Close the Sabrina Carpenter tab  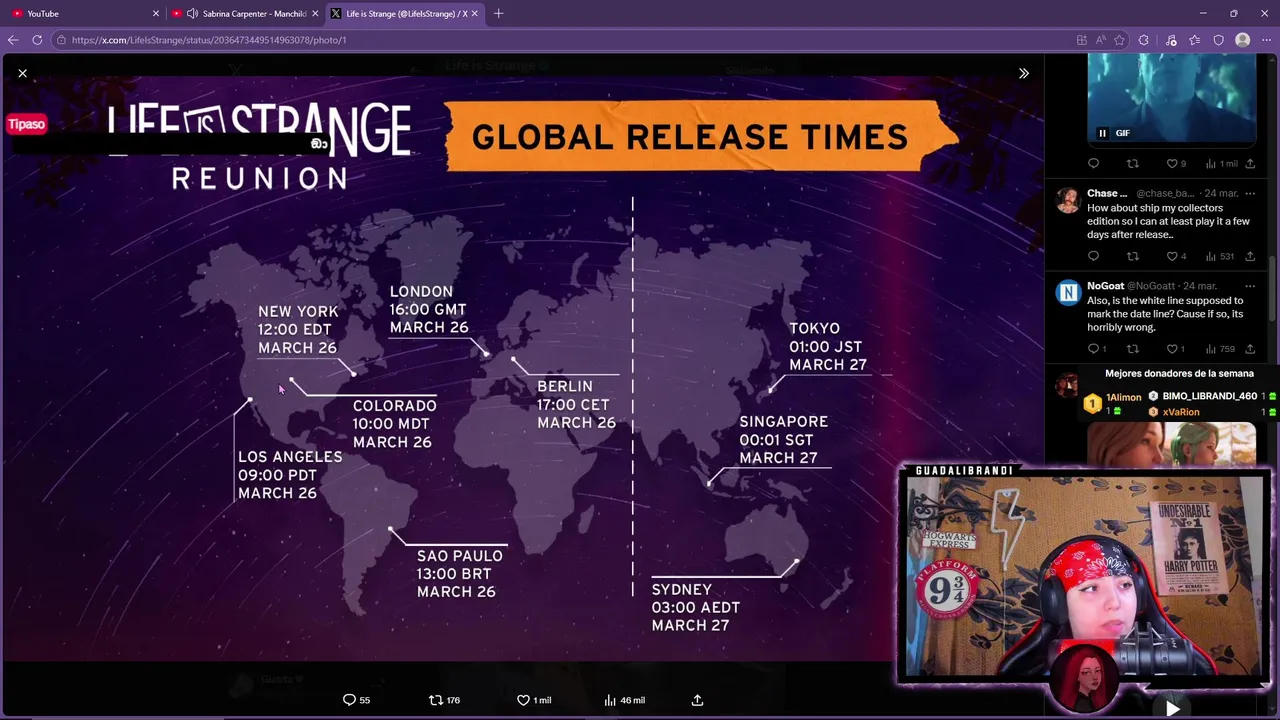click(x=315, y=13)
